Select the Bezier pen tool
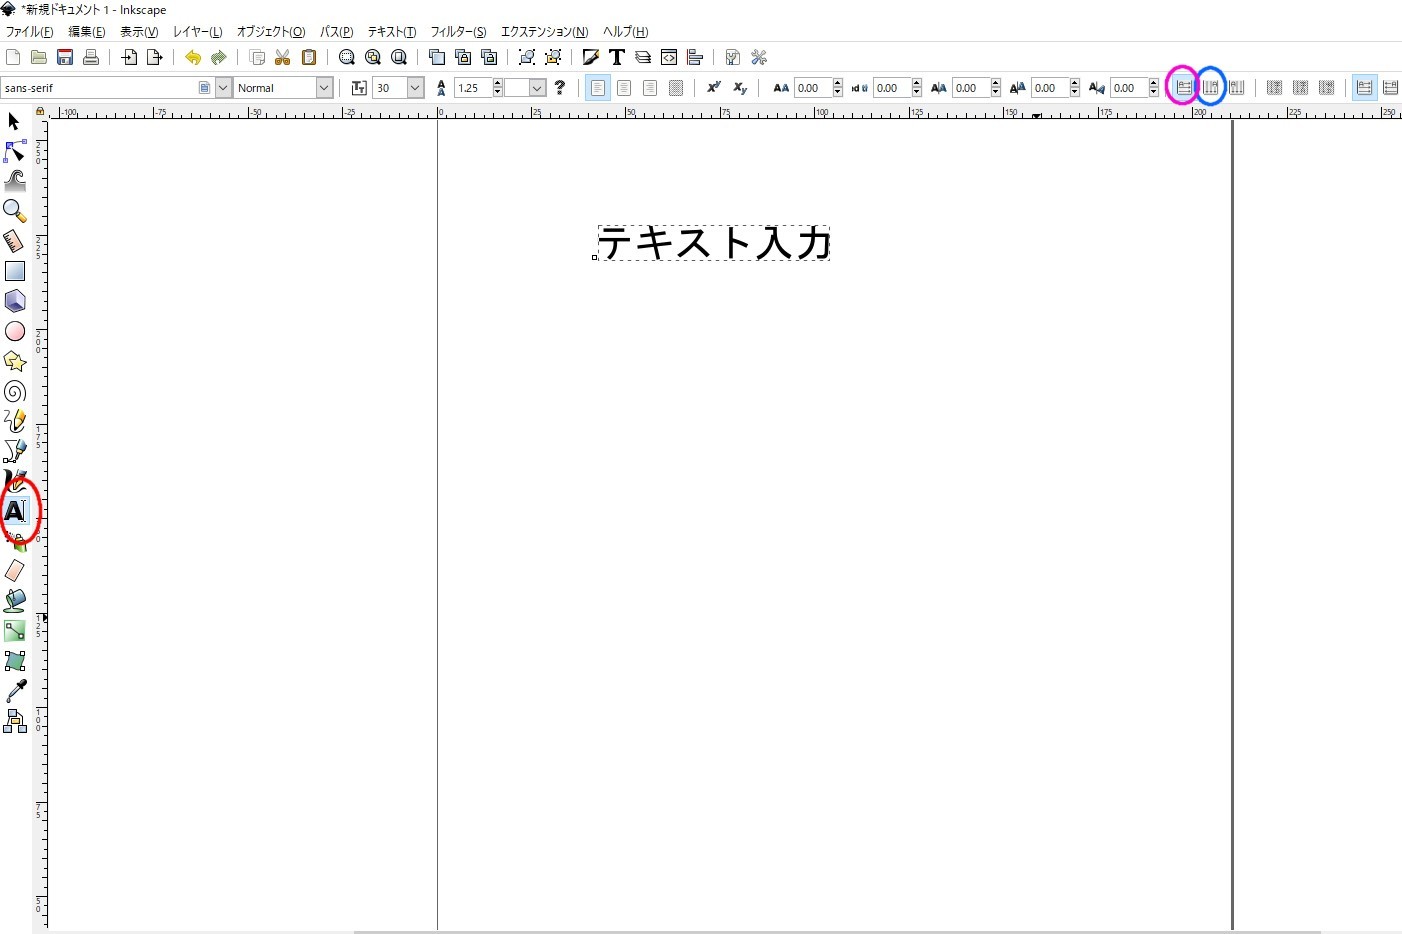1402x934 pixels. (14, 451)
